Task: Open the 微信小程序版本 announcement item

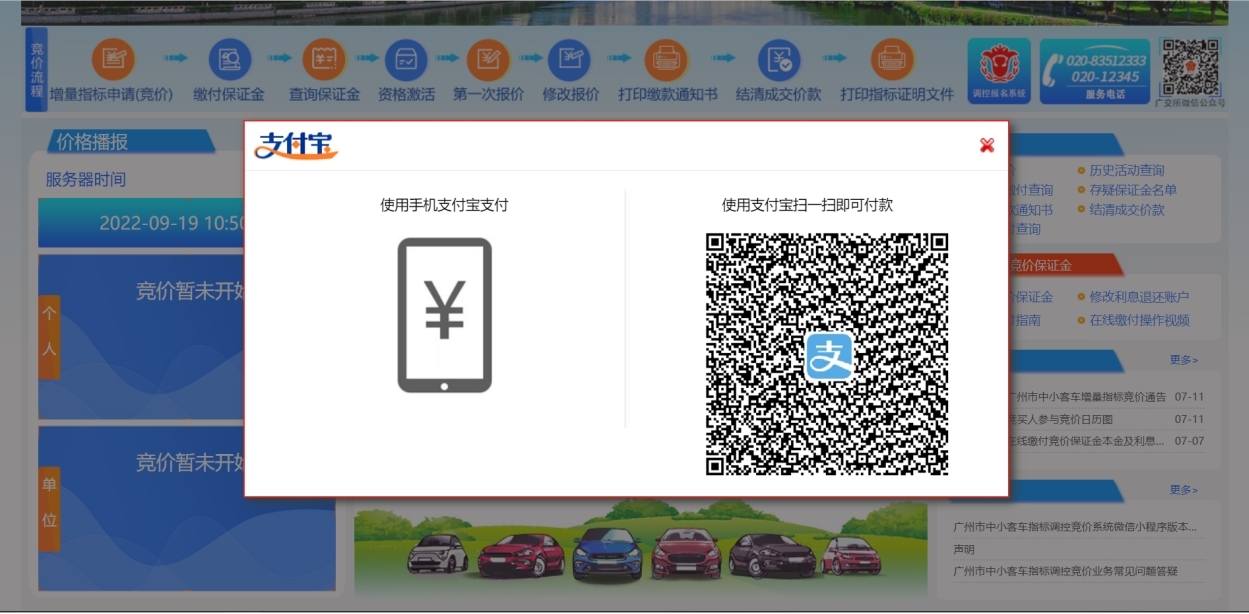Action: [x=1075, y=527]
